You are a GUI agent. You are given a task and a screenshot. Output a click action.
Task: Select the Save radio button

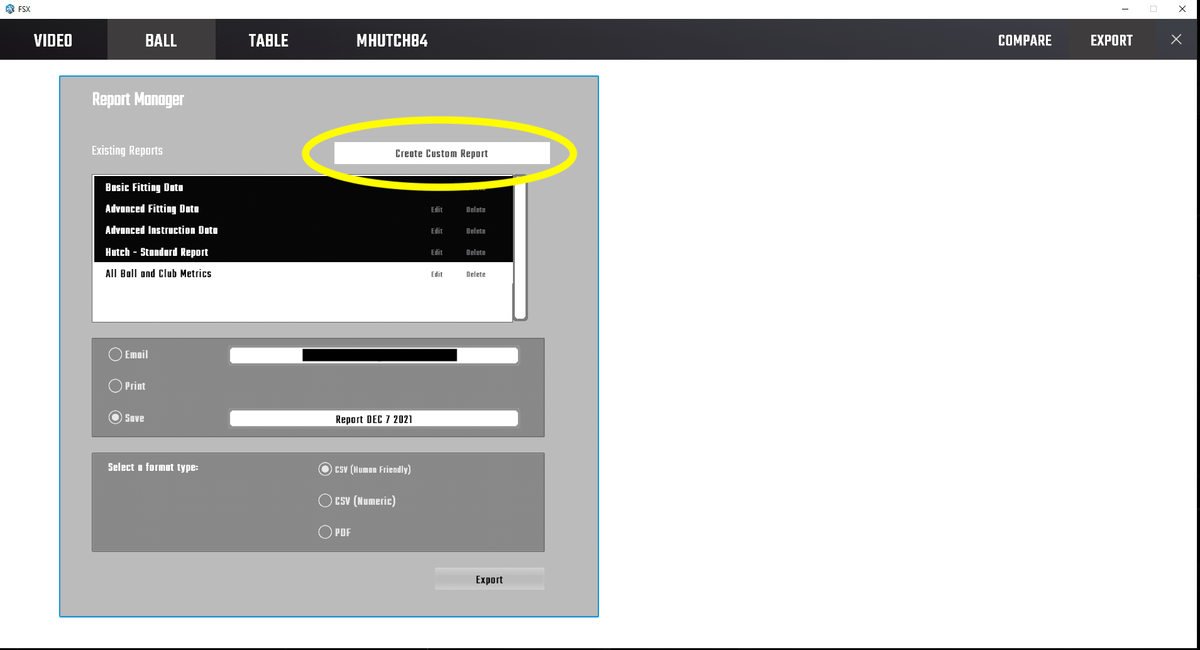(116, 418)
